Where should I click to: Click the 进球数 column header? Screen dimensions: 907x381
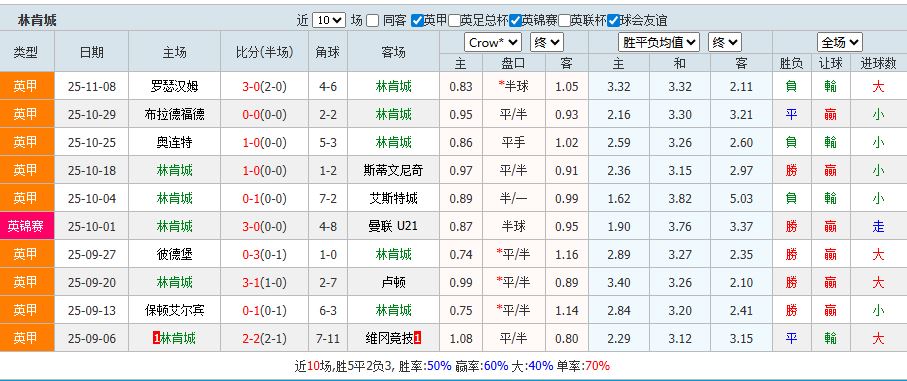(x=878, y=63)
